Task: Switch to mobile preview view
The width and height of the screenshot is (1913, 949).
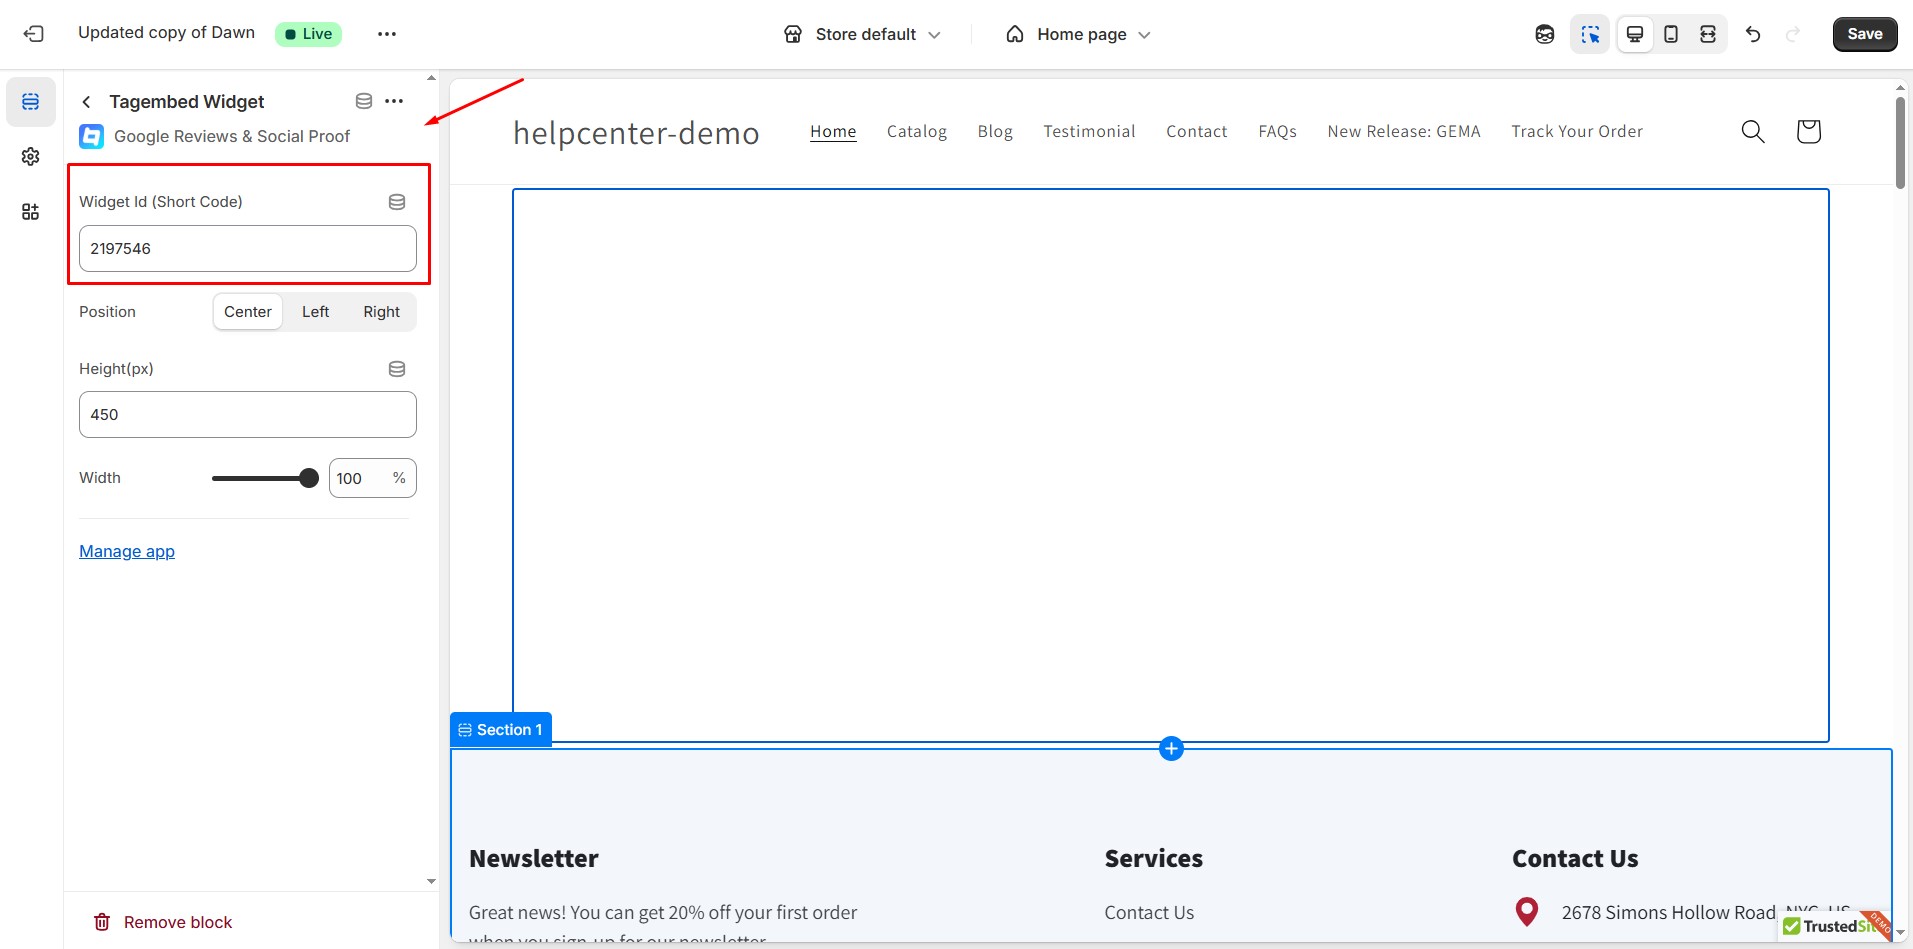Action: [x=1671, y=33]
